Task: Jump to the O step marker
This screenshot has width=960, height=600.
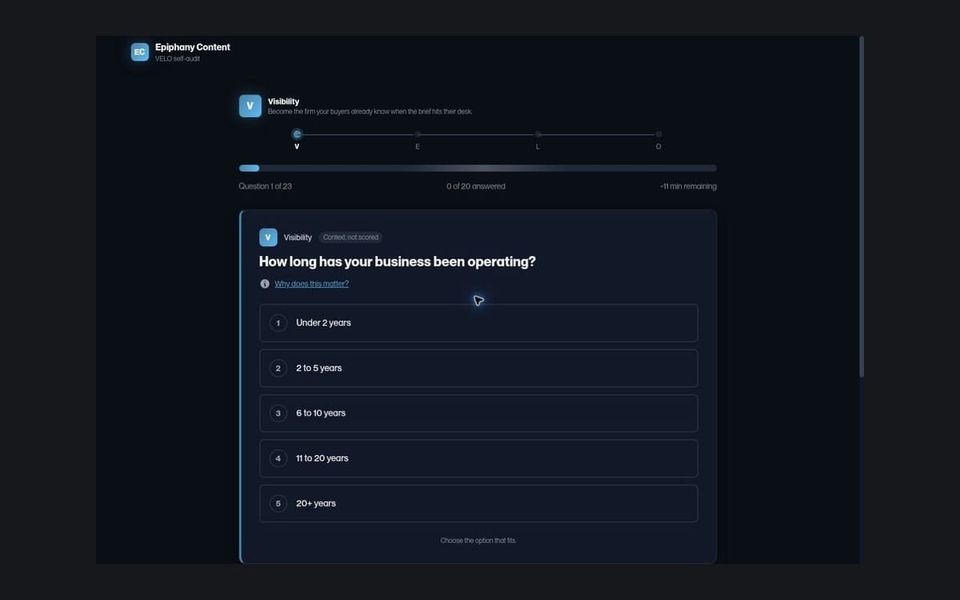Action: [x=659, y=134]
